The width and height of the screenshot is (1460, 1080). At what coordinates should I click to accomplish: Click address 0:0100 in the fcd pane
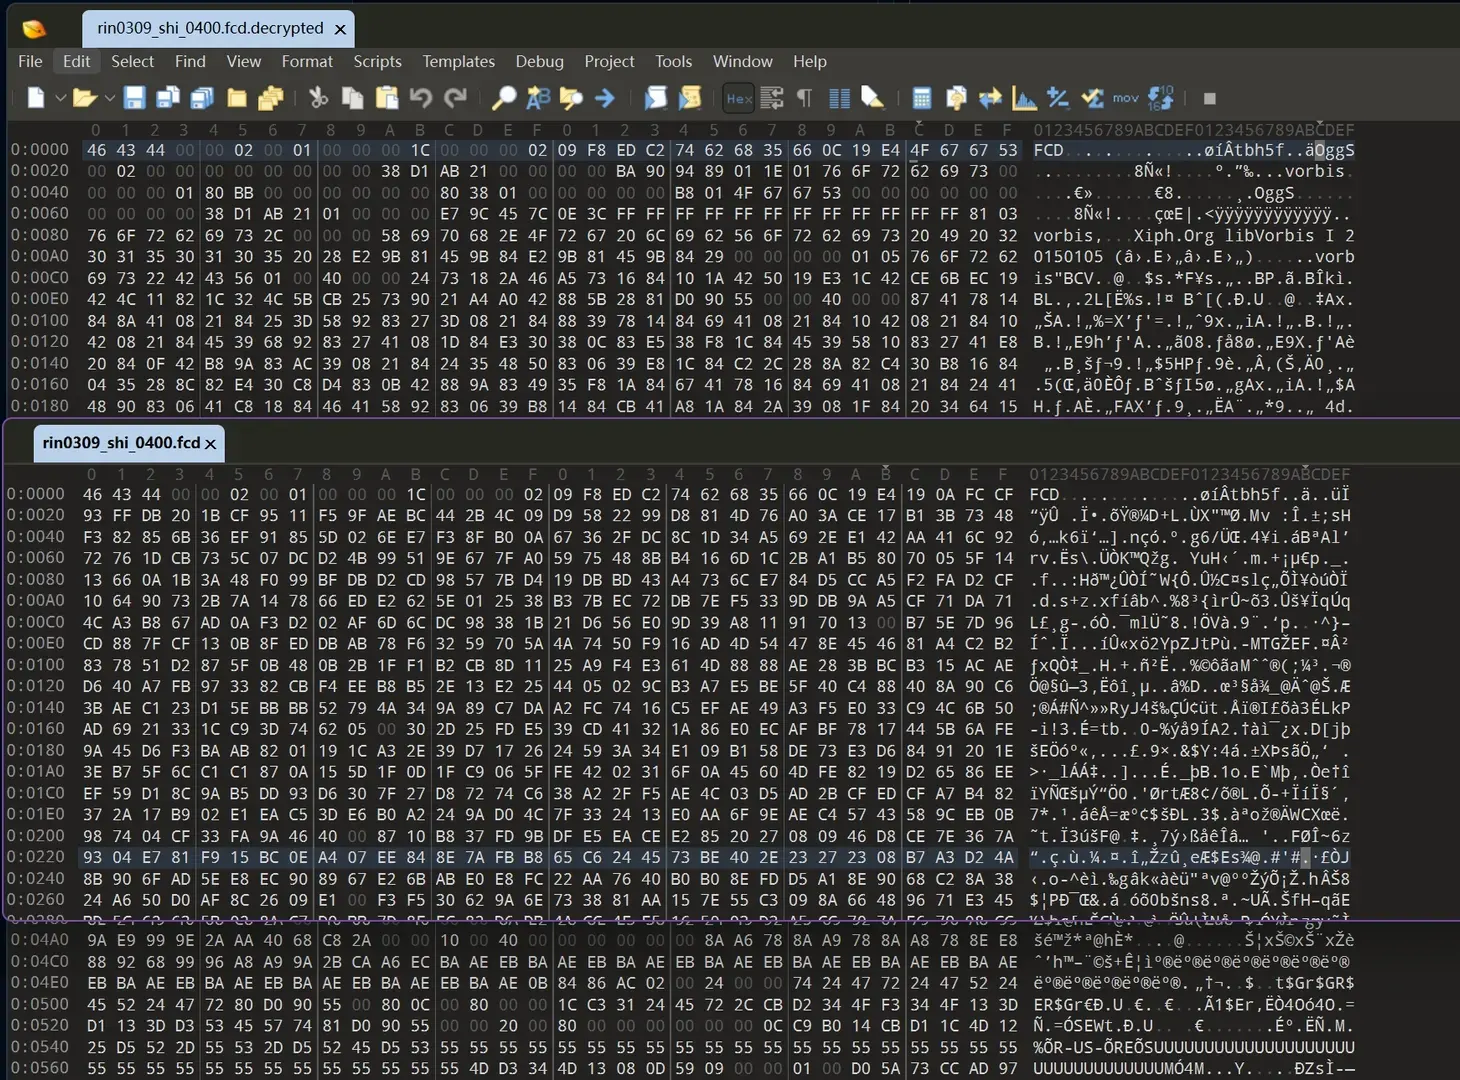[36, 665]
